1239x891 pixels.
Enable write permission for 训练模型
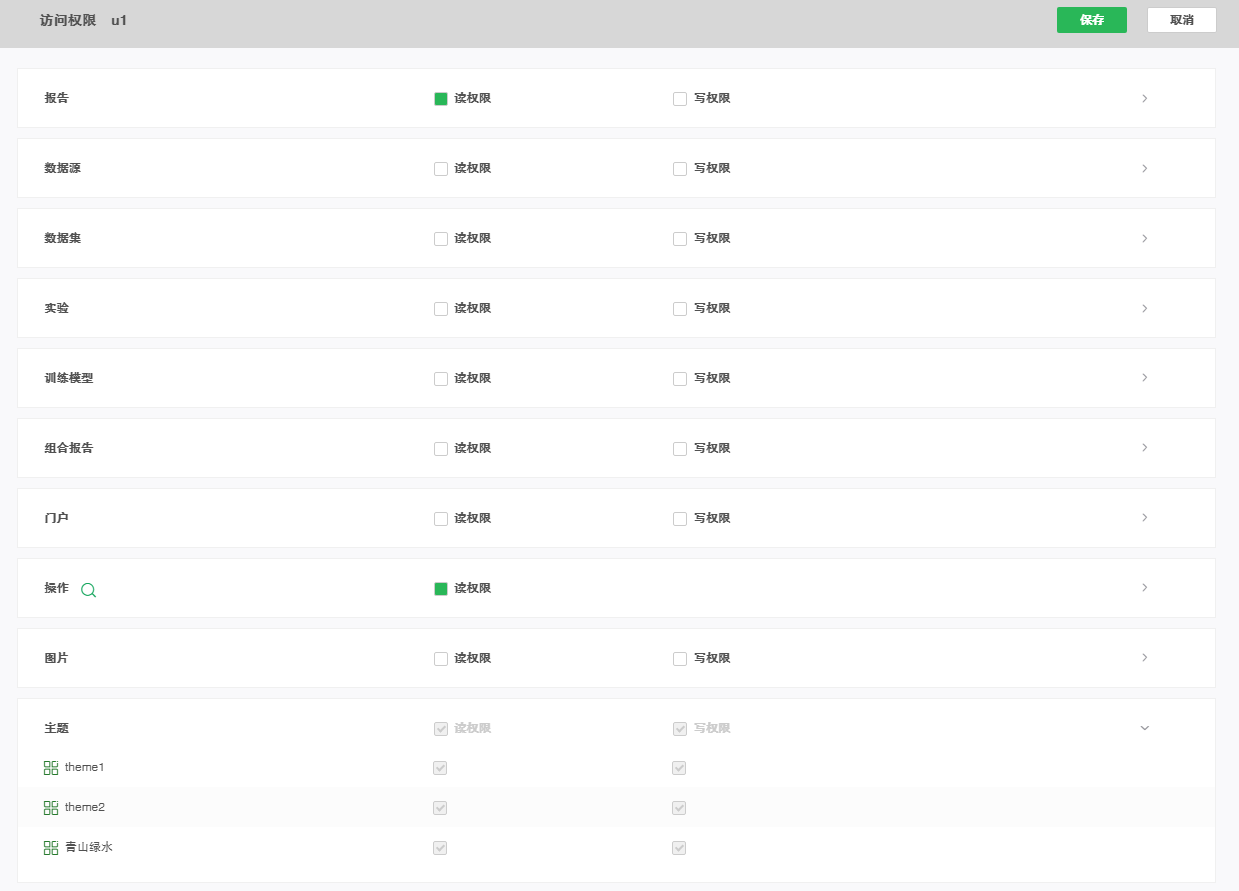pyautogui.click(x=680, y=379)
